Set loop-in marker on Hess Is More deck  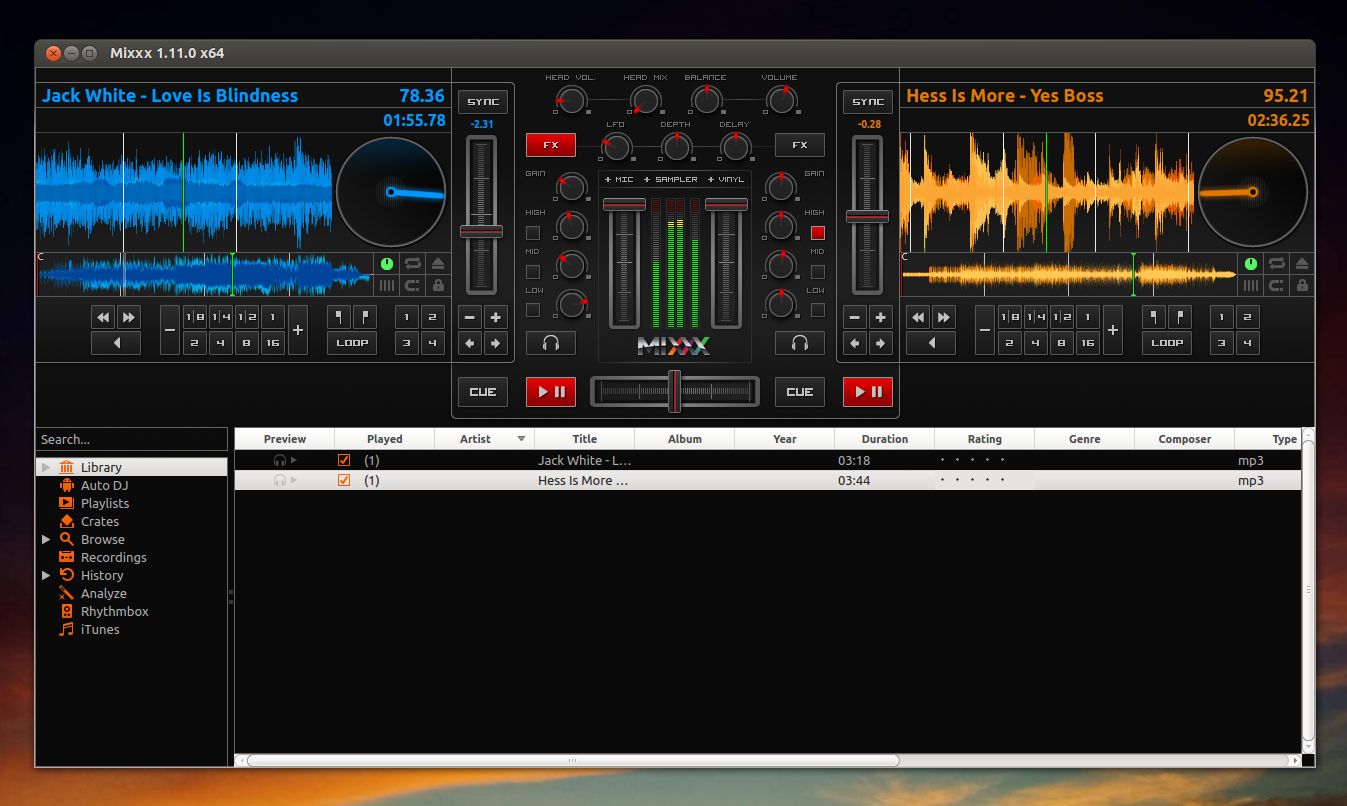1154,318
